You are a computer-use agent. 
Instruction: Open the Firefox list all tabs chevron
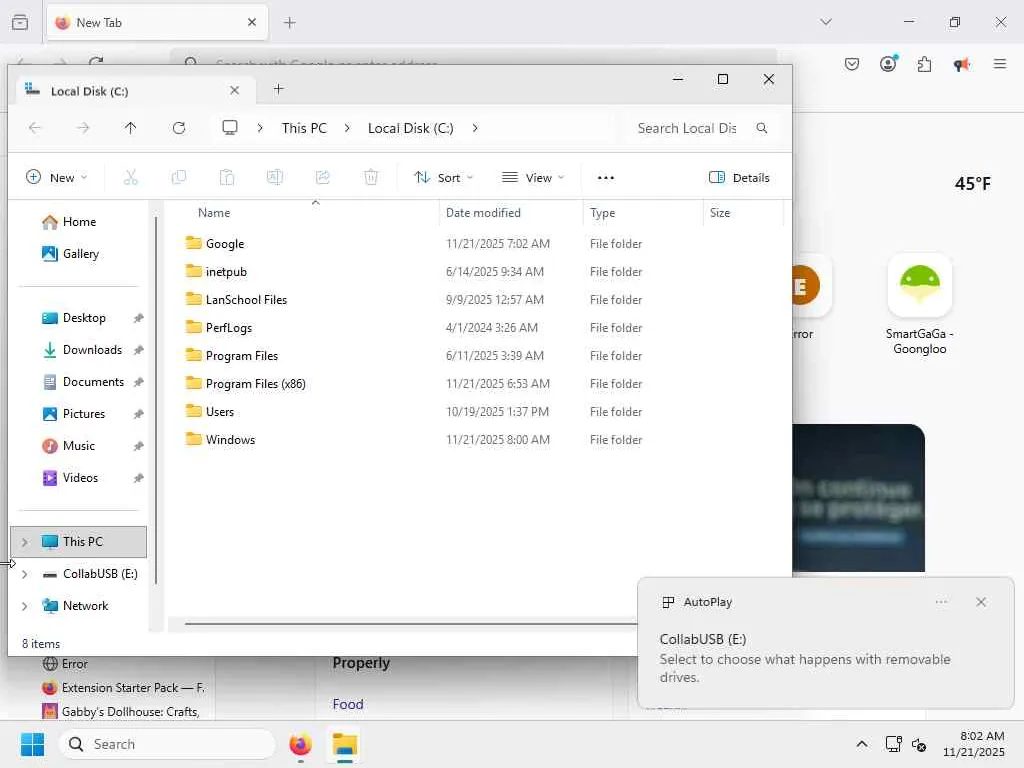coord(826,22)
